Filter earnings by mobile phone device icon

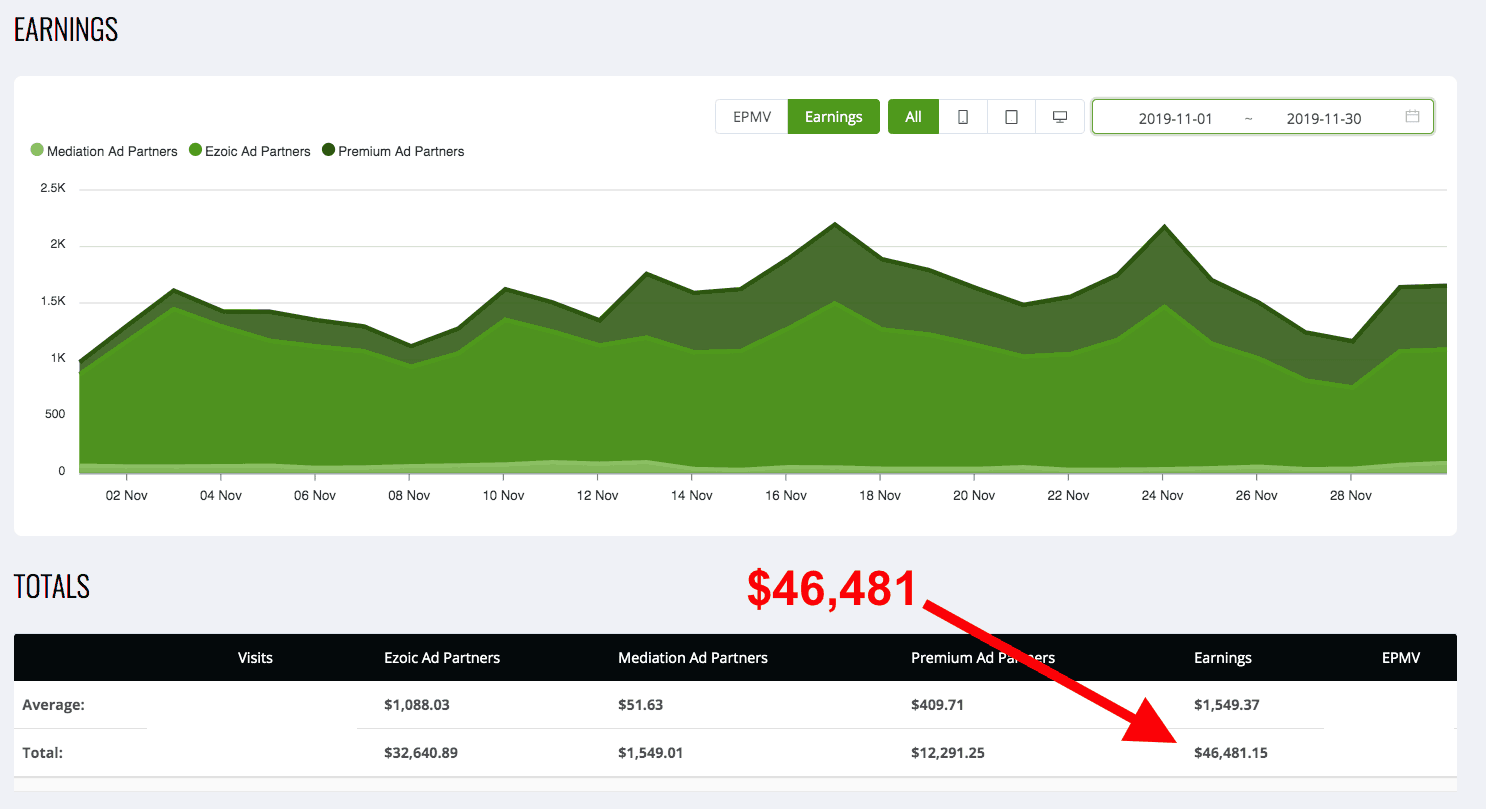click(963, 117)
